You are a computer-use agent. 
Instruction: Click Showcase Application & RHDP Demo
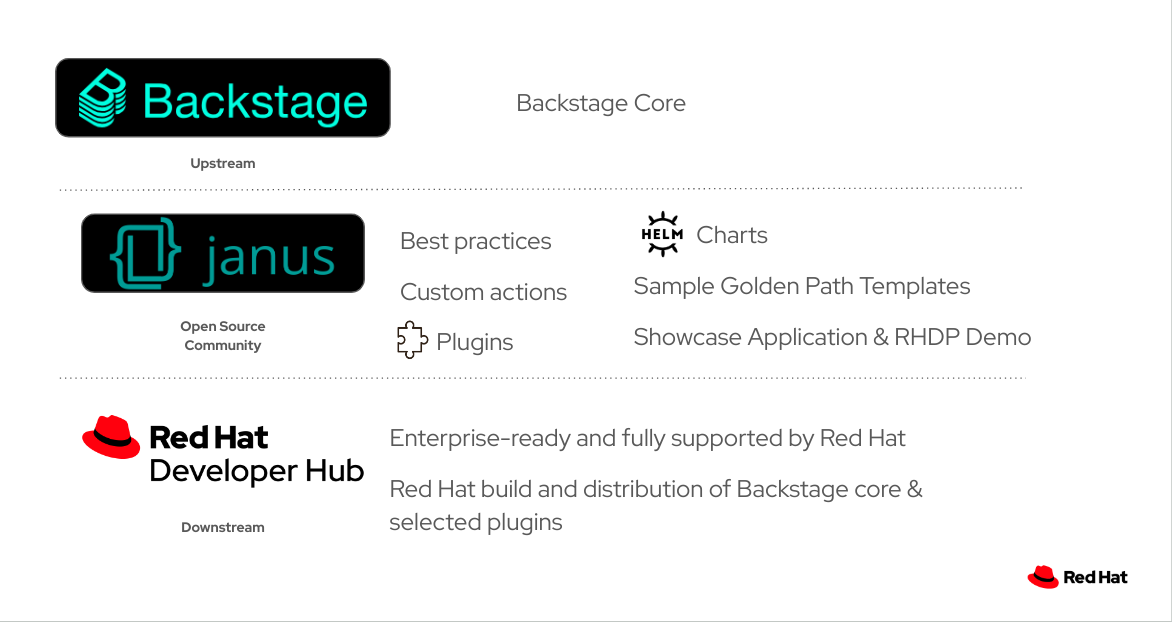click(x=832, y=337)
